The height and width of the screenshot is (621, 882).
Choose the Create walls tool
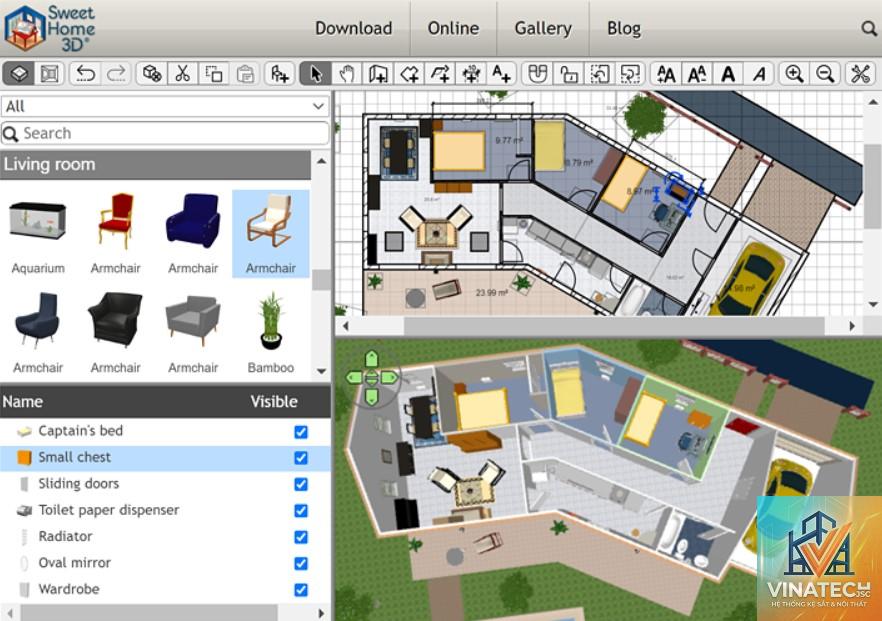[378, 74]
